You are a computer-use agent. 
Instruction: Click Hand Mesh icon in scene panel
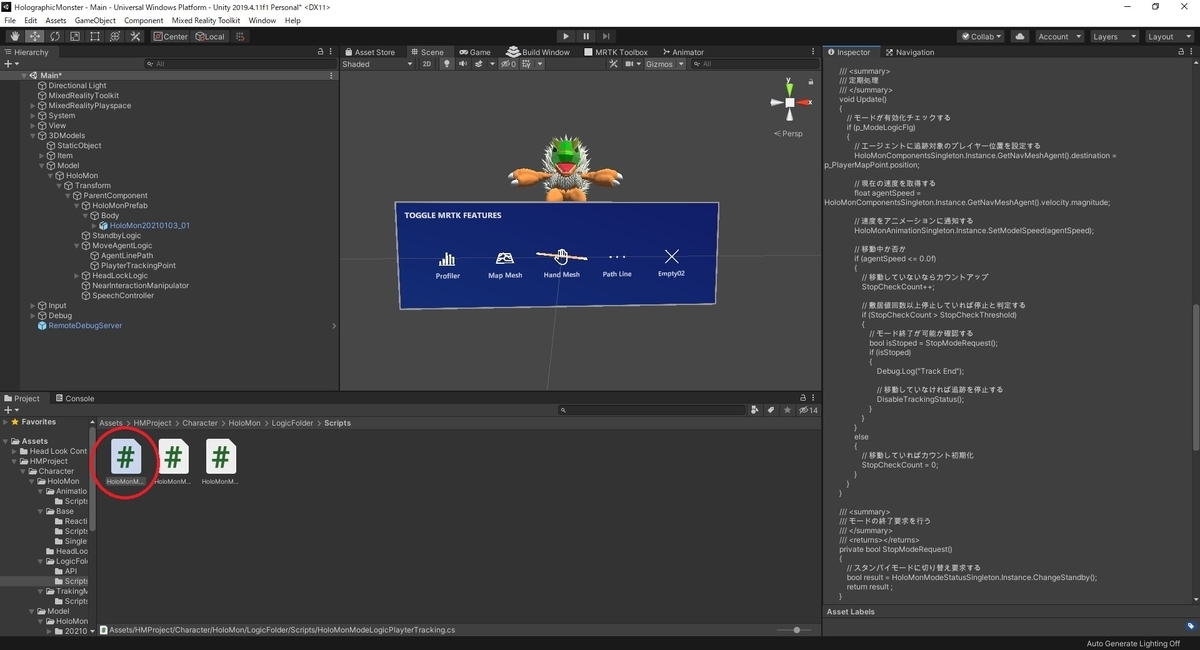tap(561, 257)
